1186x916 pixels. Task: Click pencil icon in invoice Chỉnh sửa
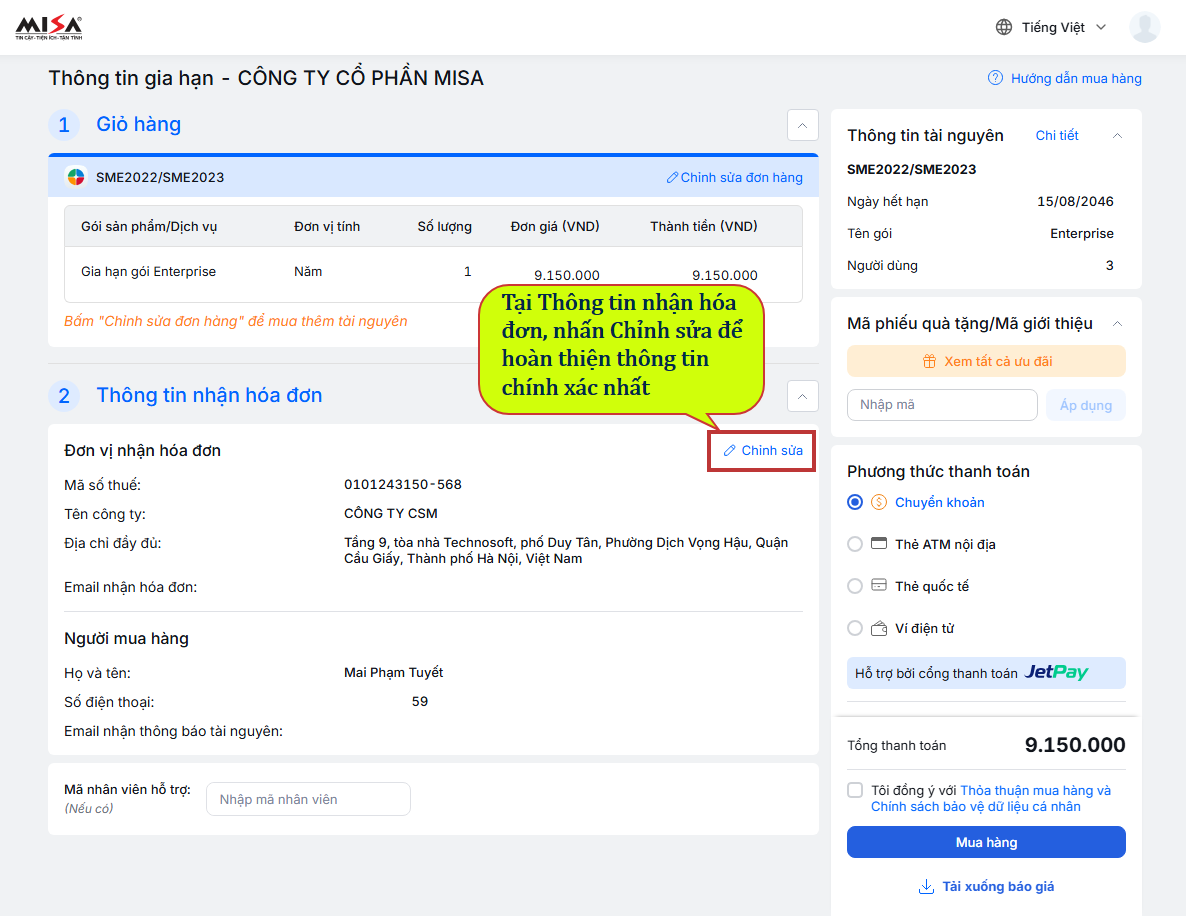[729, 451]
